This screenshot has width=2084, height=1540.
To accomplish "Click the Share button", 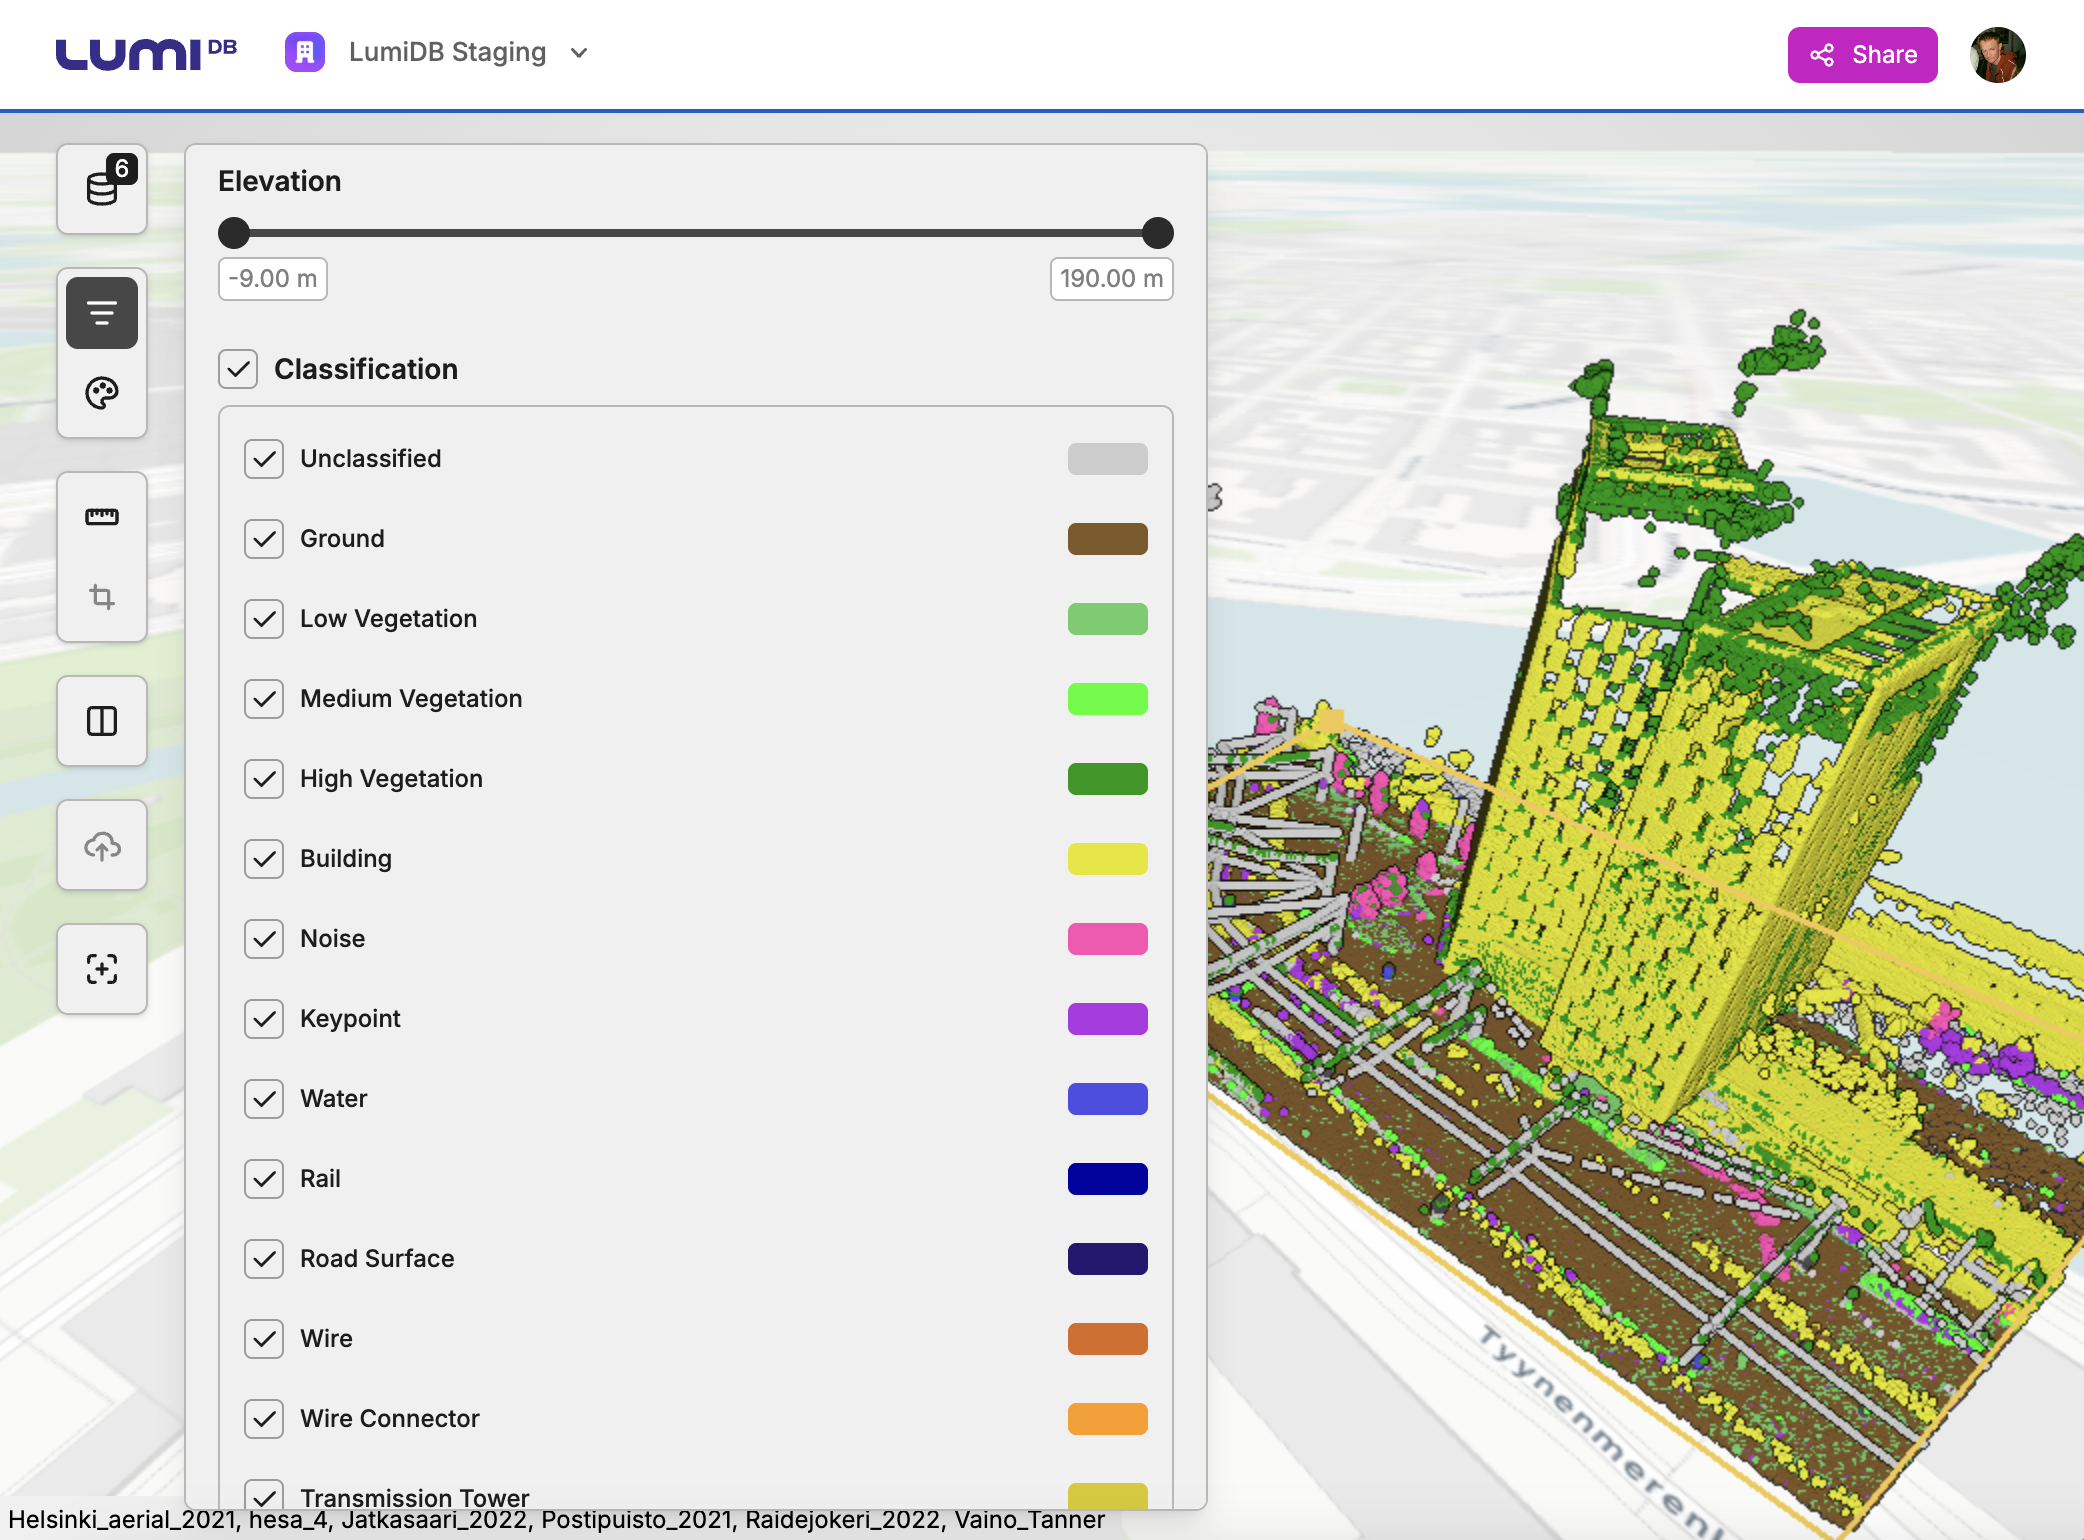I will (1862, 55).
